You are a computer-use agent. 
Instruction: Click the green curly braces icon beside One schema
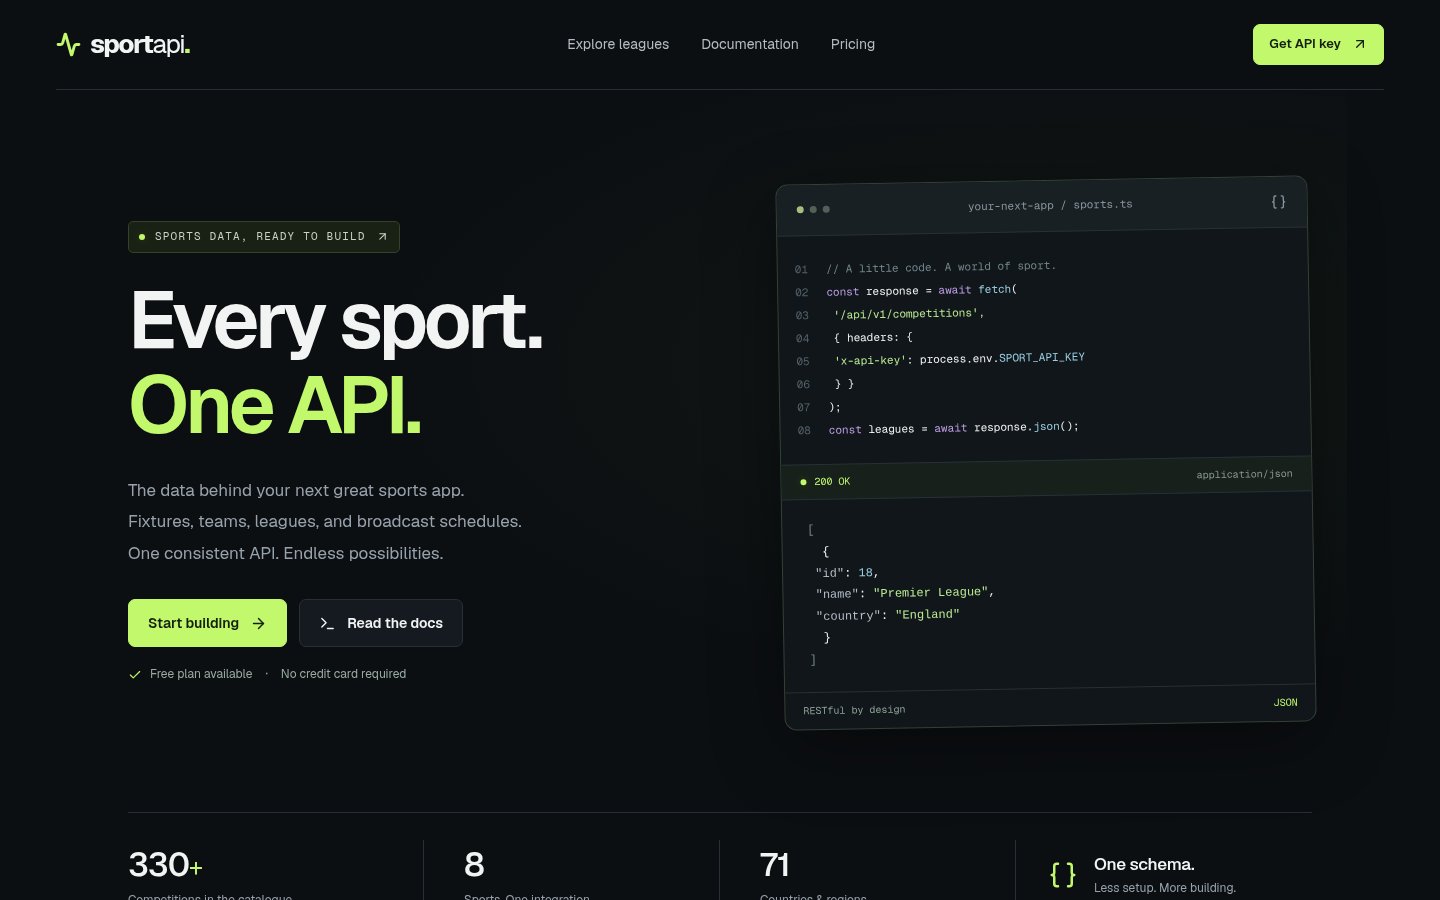[1063, 875]
